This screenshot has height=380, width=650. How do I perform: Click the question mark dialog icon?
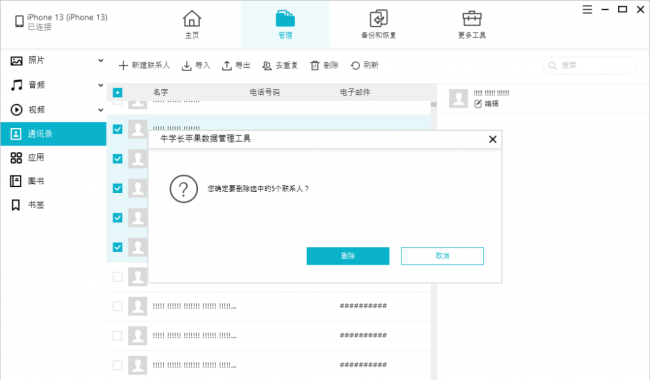pos(184,189)
